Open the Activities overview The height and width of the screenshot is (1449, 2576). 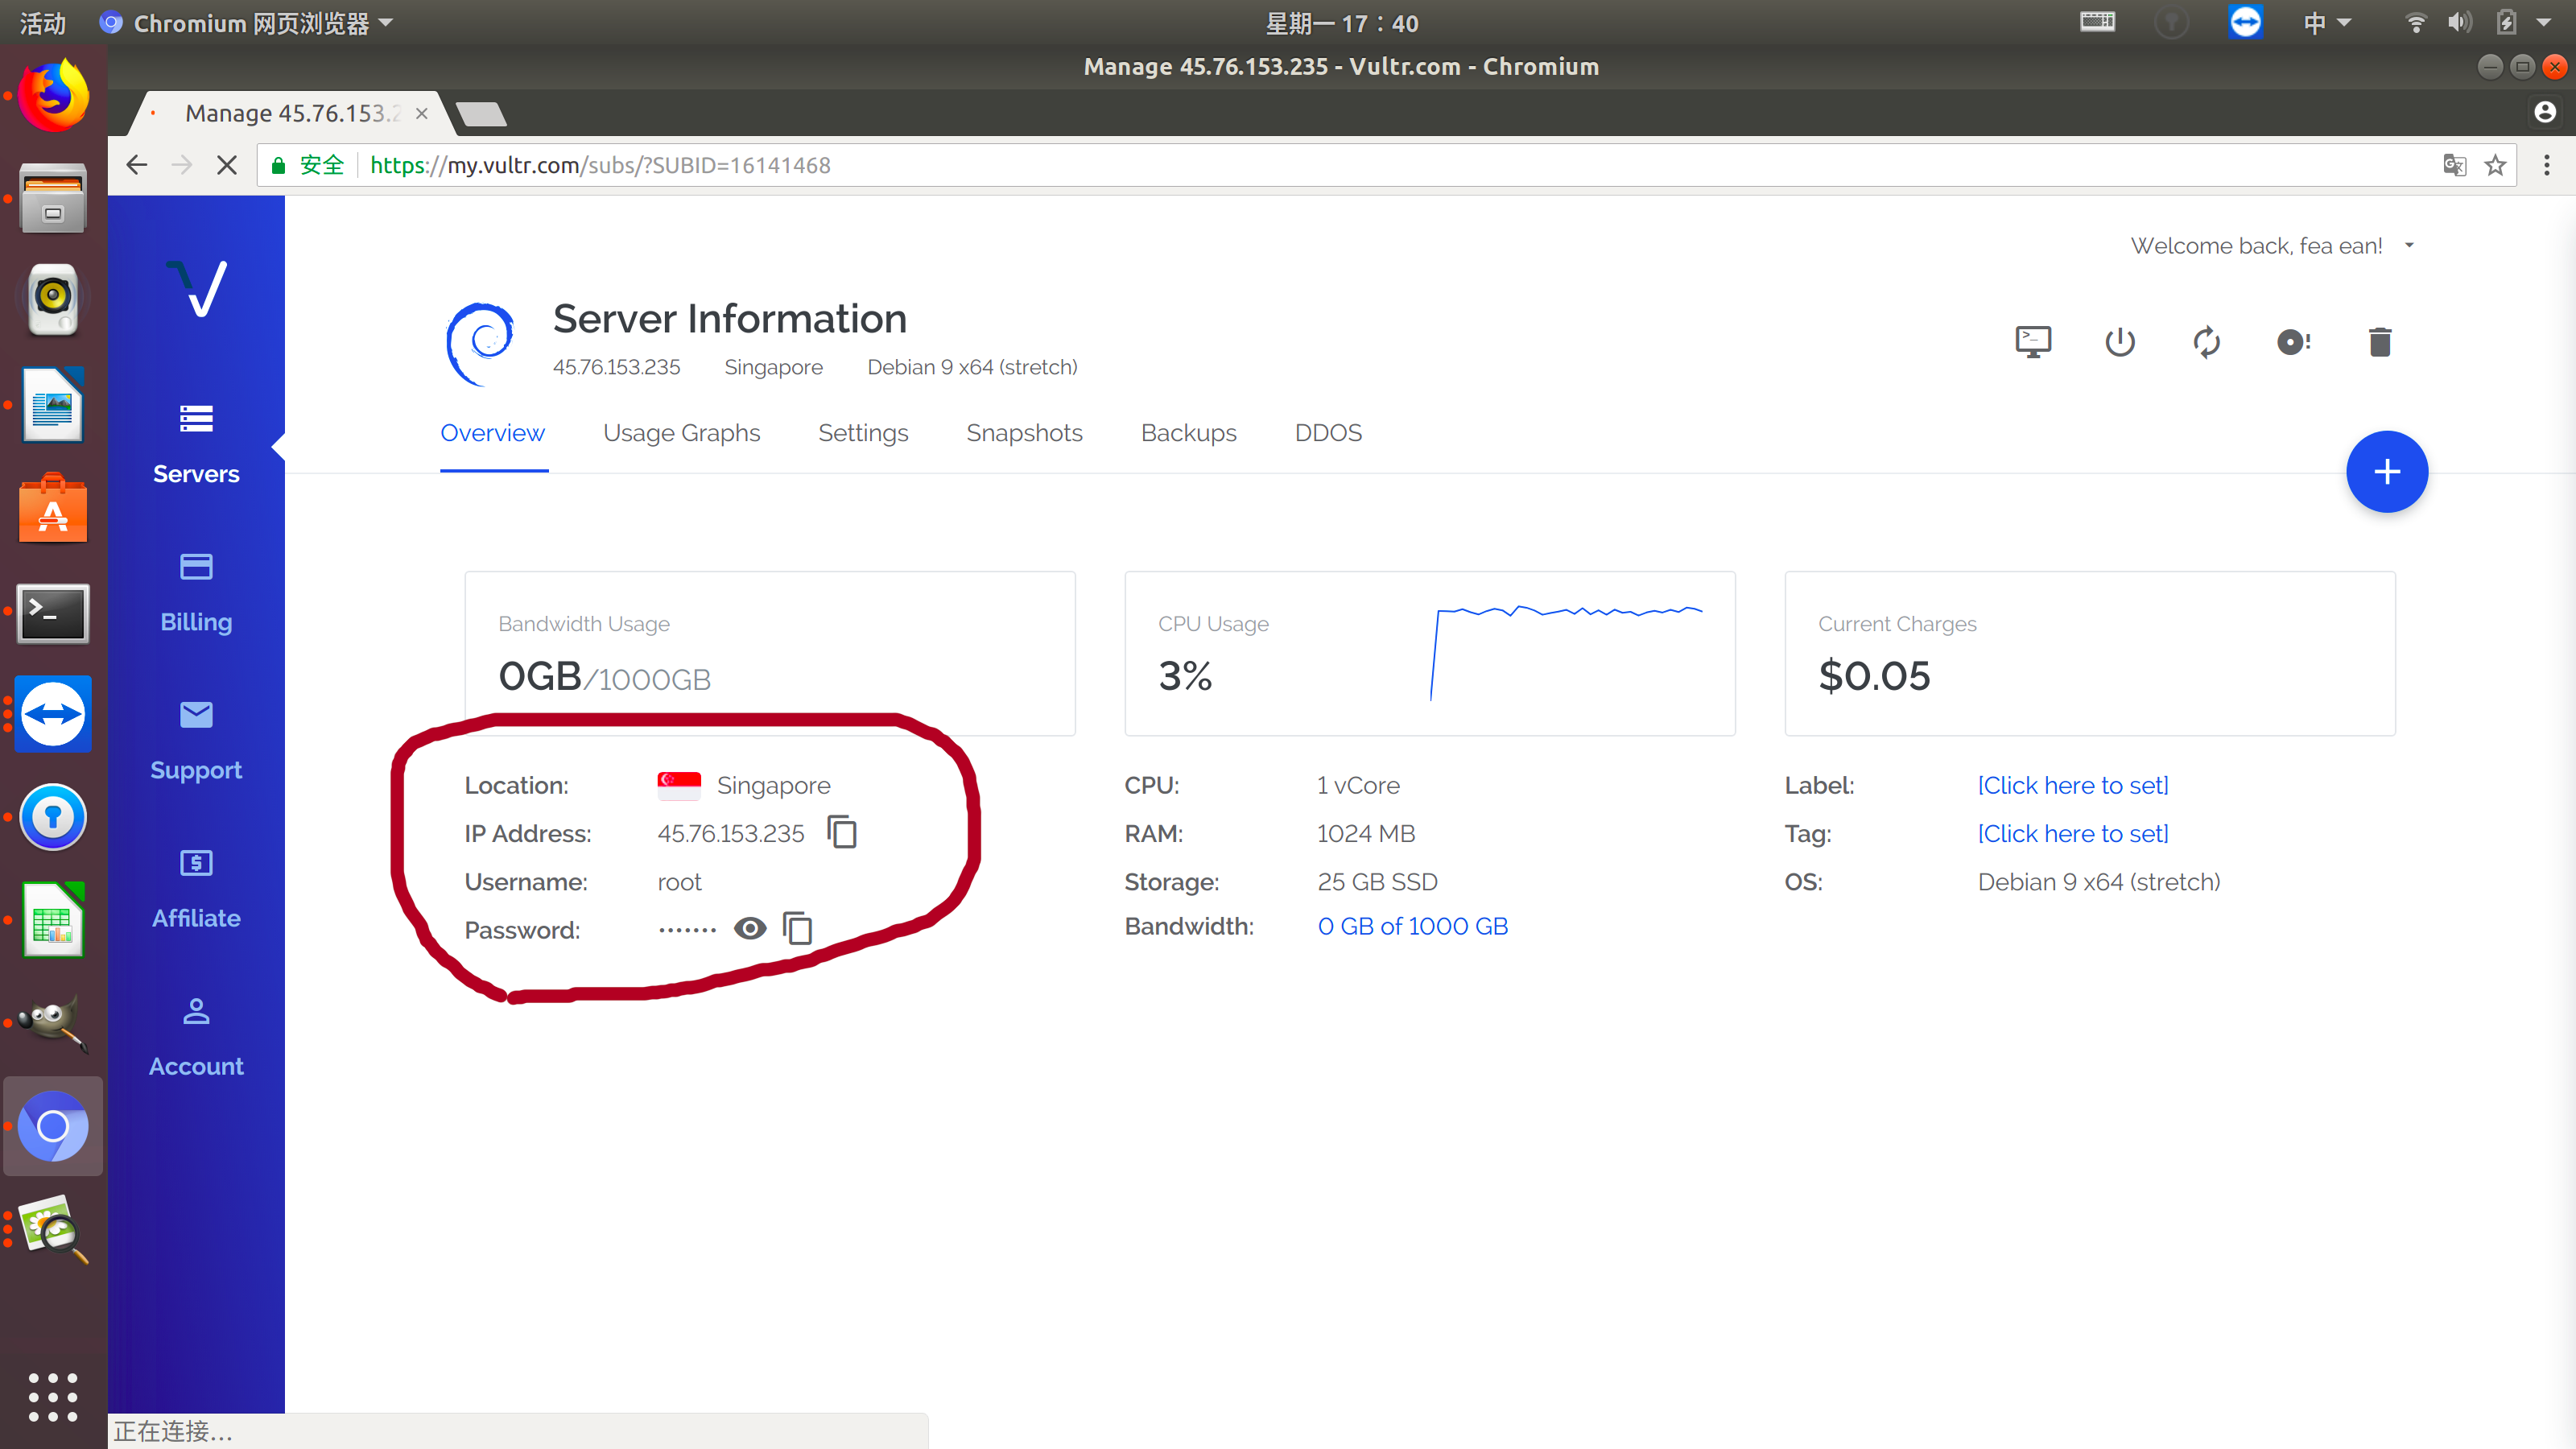pos(43,23)
